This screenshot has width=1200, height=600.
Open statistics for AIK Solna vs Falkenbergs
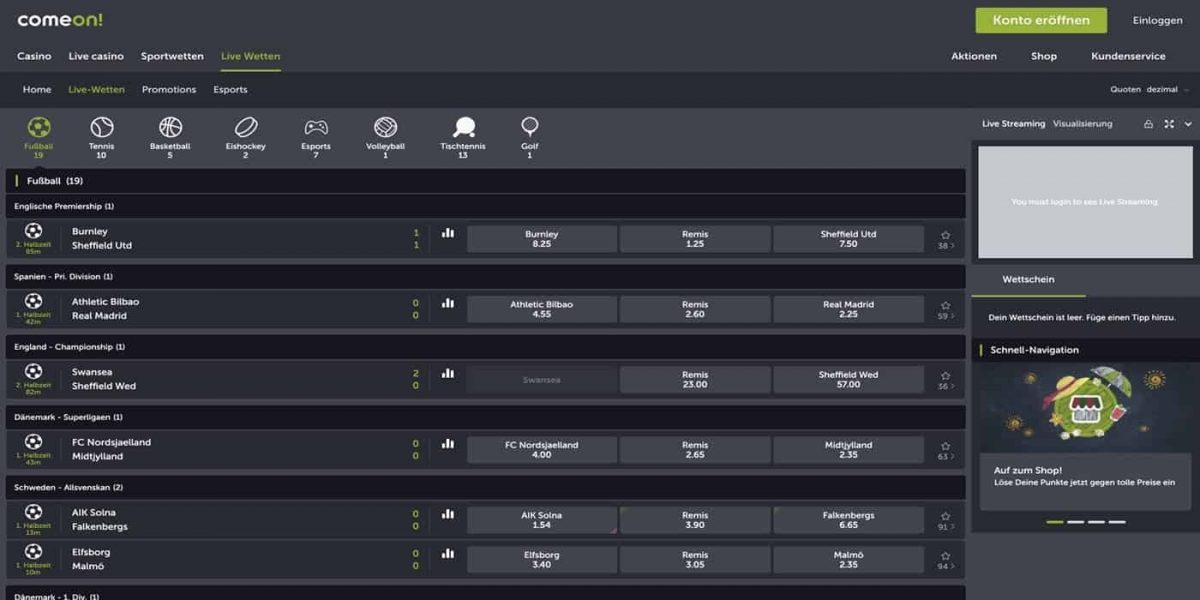point(448,513)
